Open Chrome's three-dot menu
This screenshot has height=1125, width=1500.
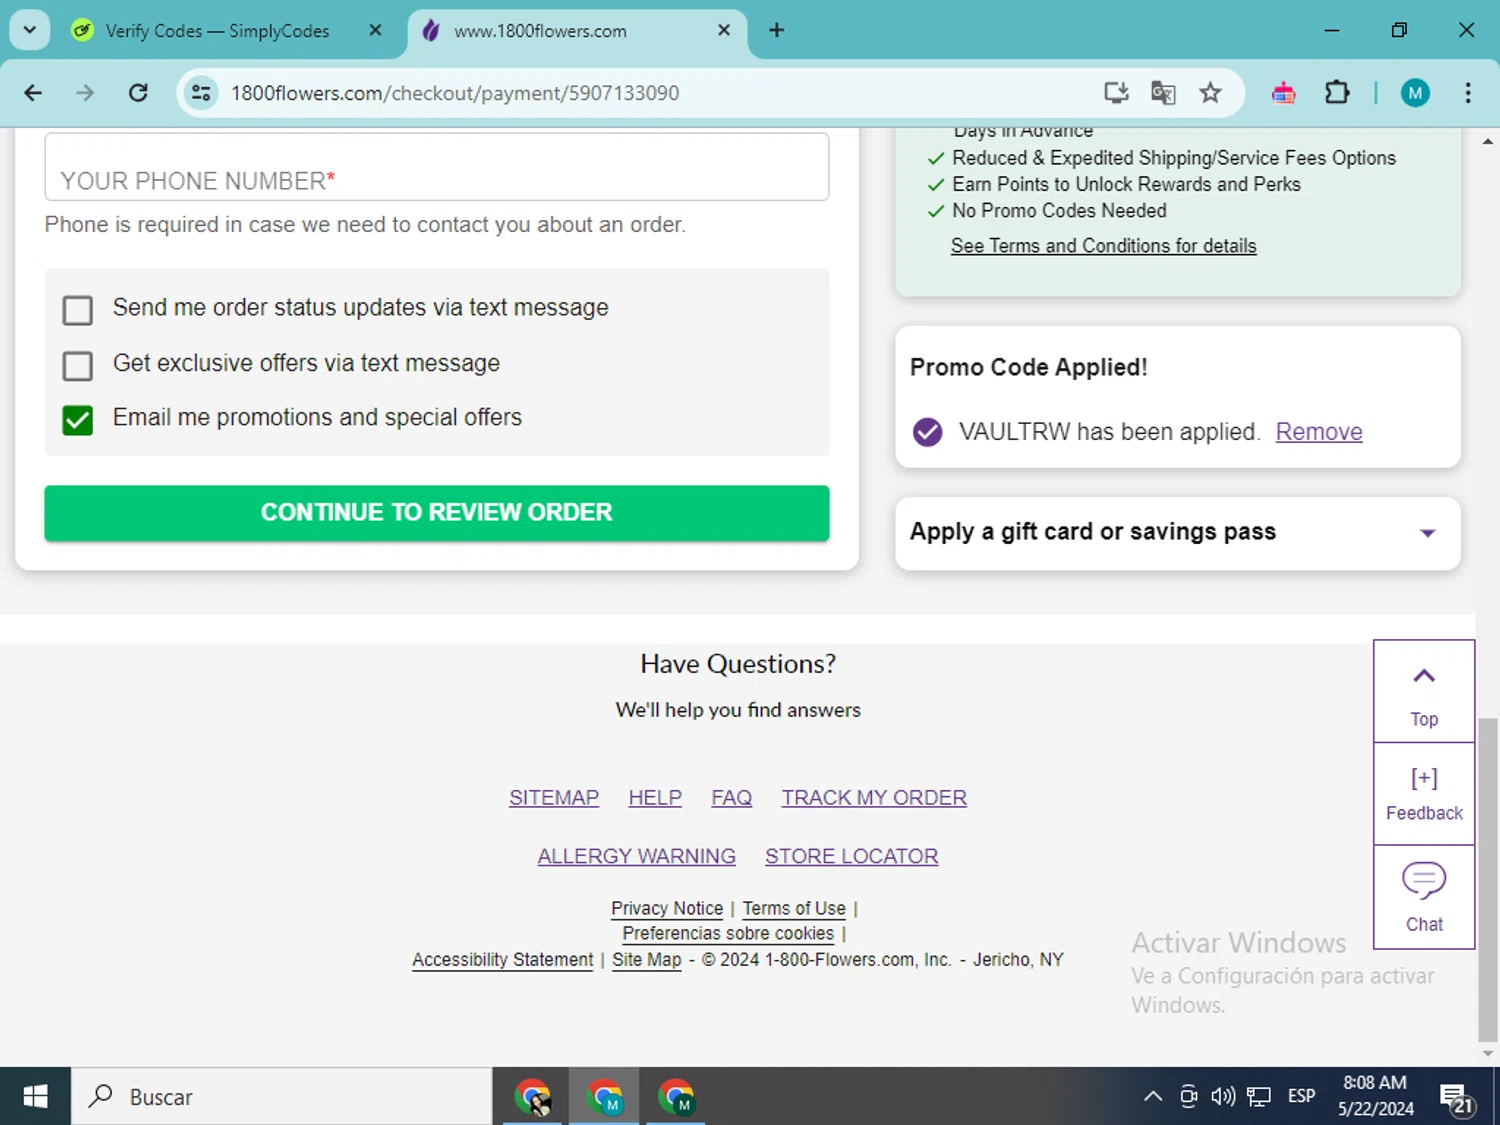pos(1467,93)
